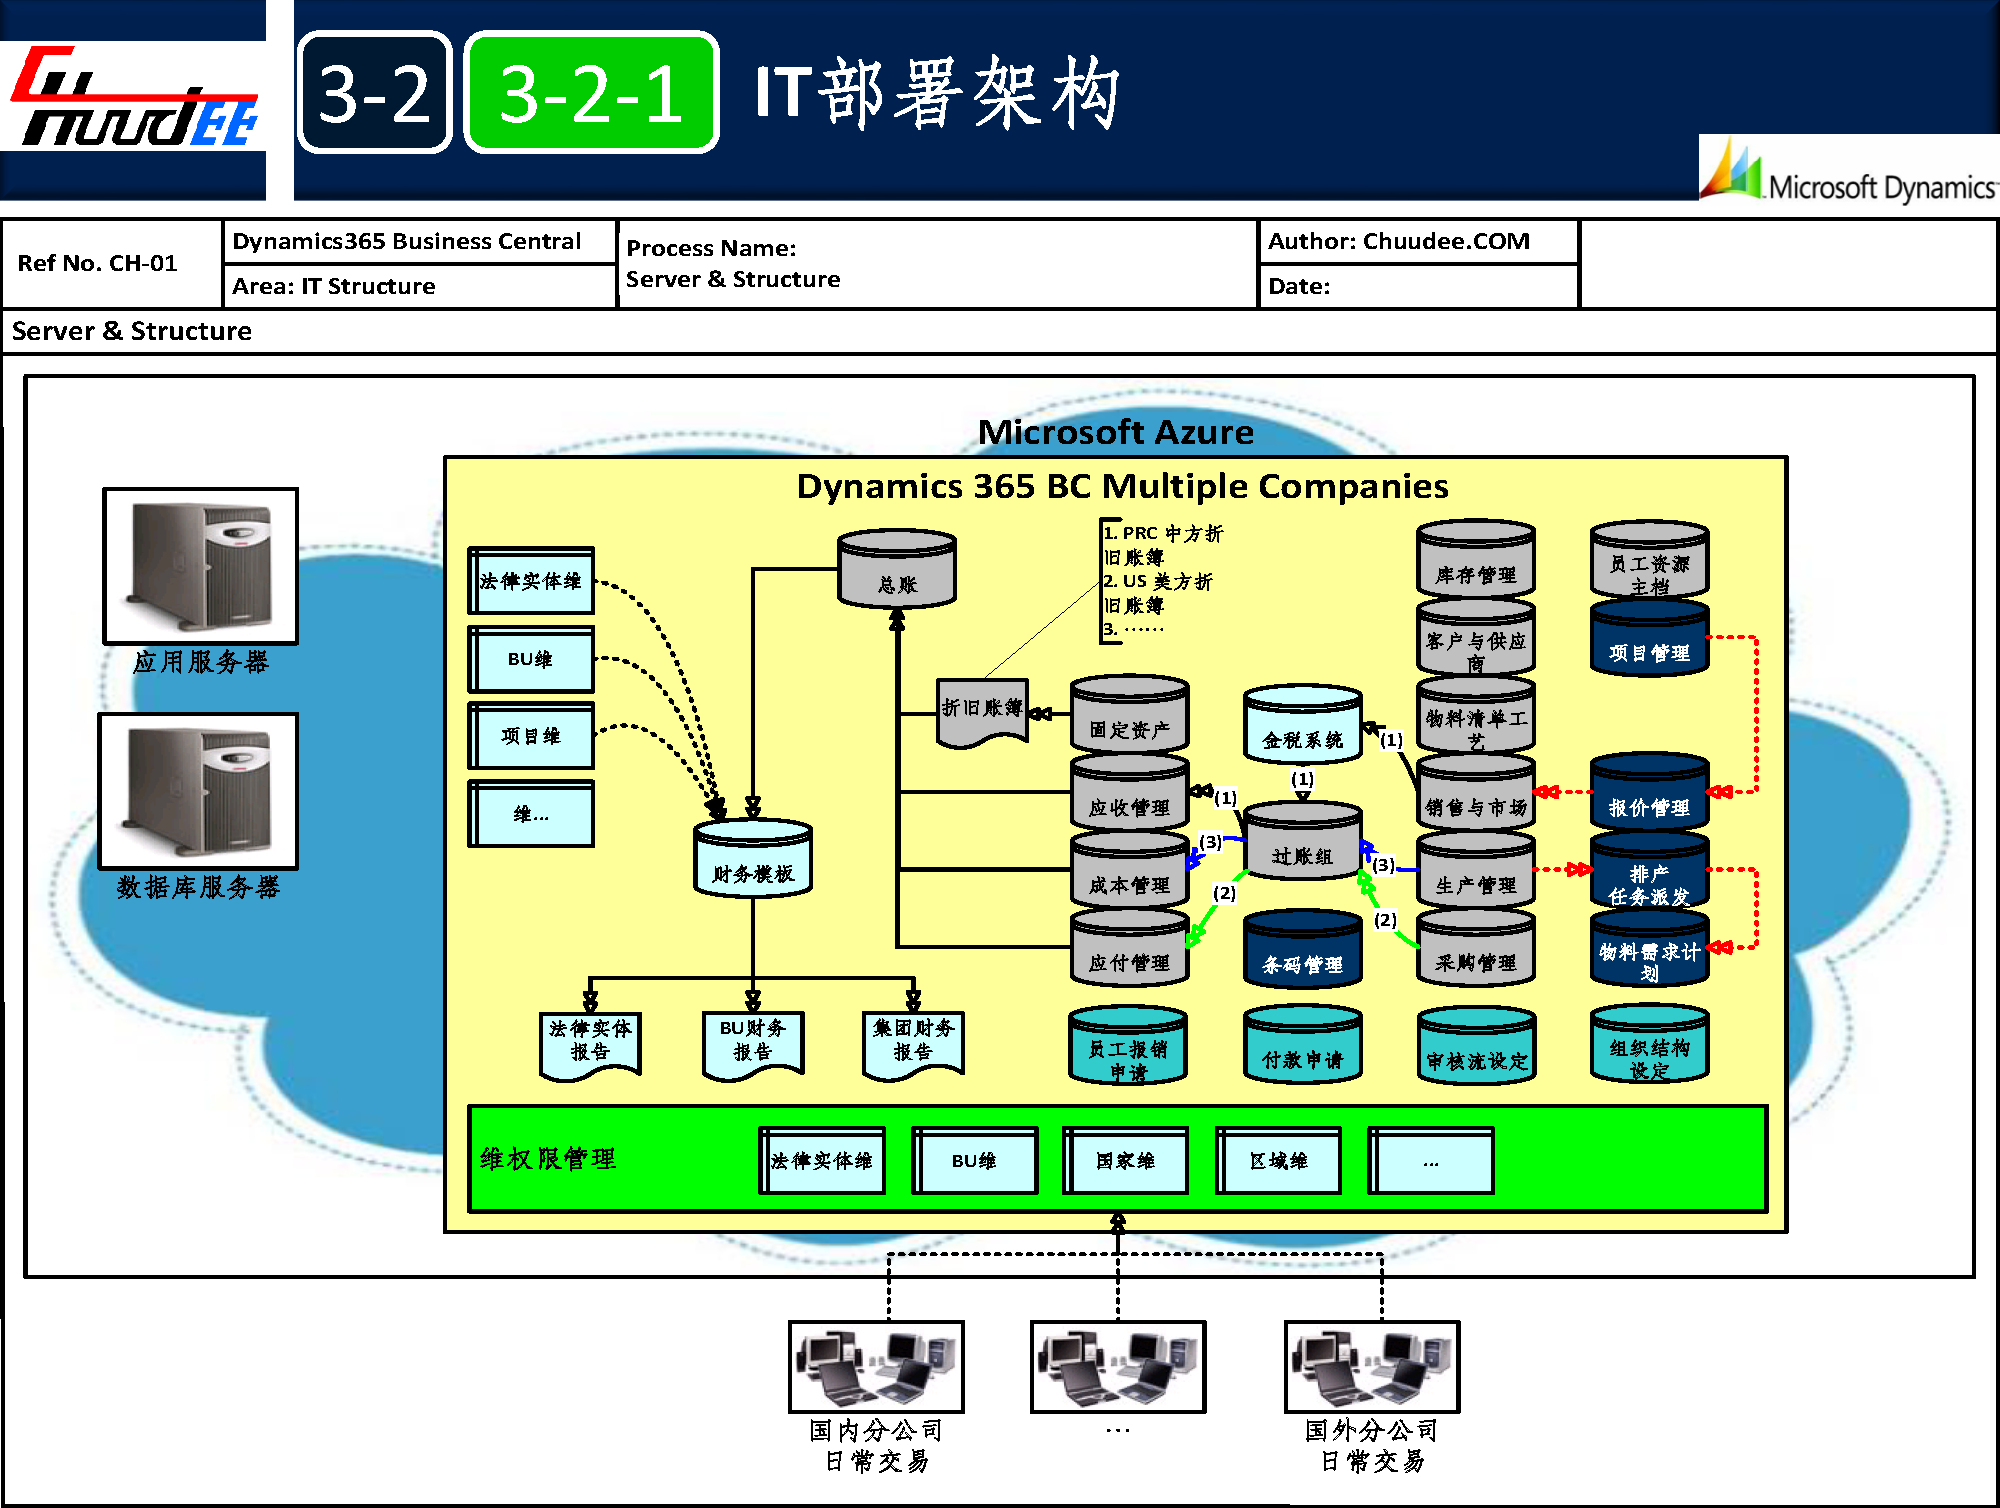Click the 法律实体维 box at top left
Screen dimensions: 2000x1508
(531, 581)
